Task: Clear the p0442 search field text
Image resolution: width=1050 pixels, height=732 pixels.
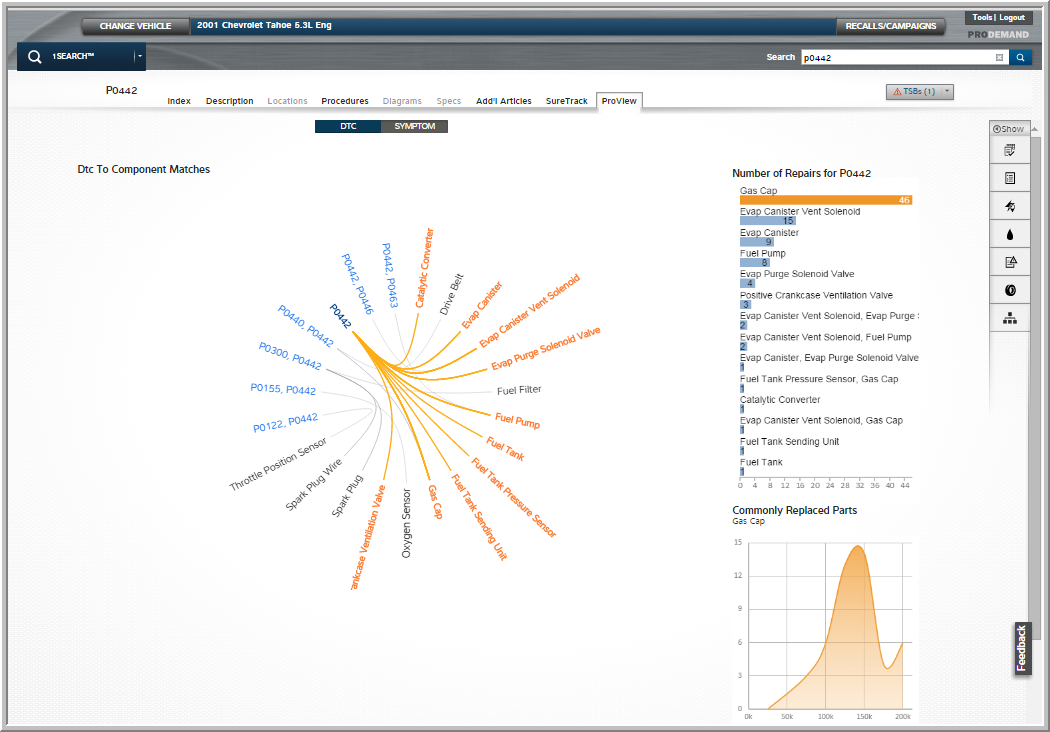Action: pos(999,58)
